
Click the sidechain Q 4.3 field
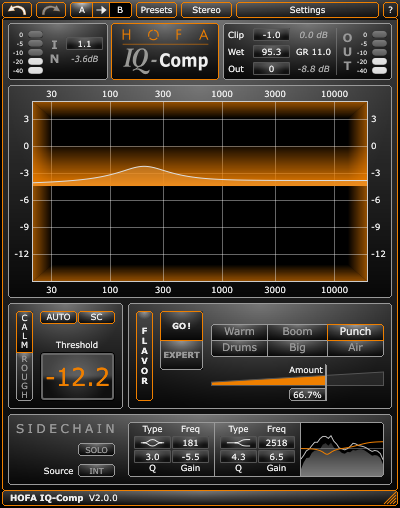[x=238, y=457]
